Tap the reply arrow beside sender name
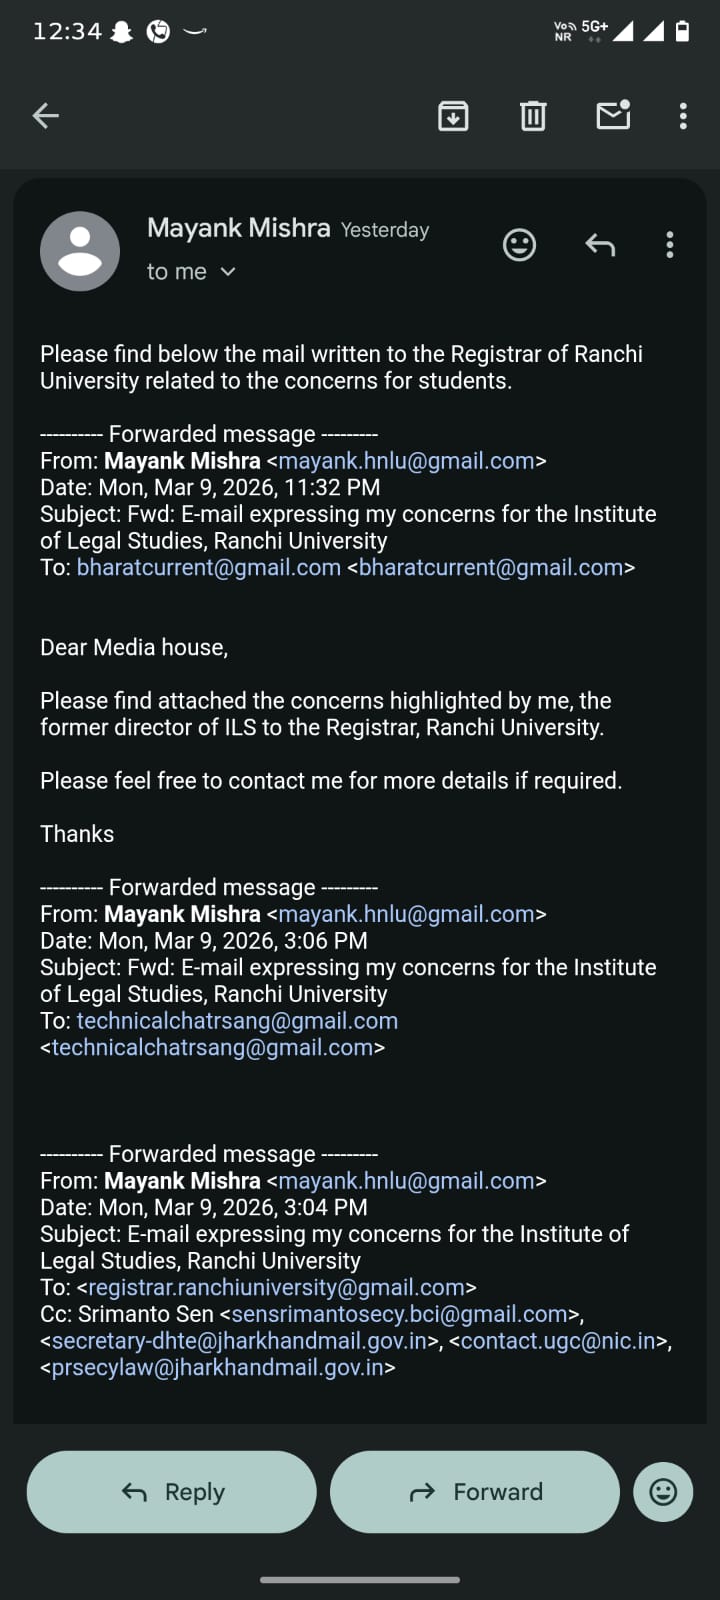720x1600 pixels. pos(600,245)
